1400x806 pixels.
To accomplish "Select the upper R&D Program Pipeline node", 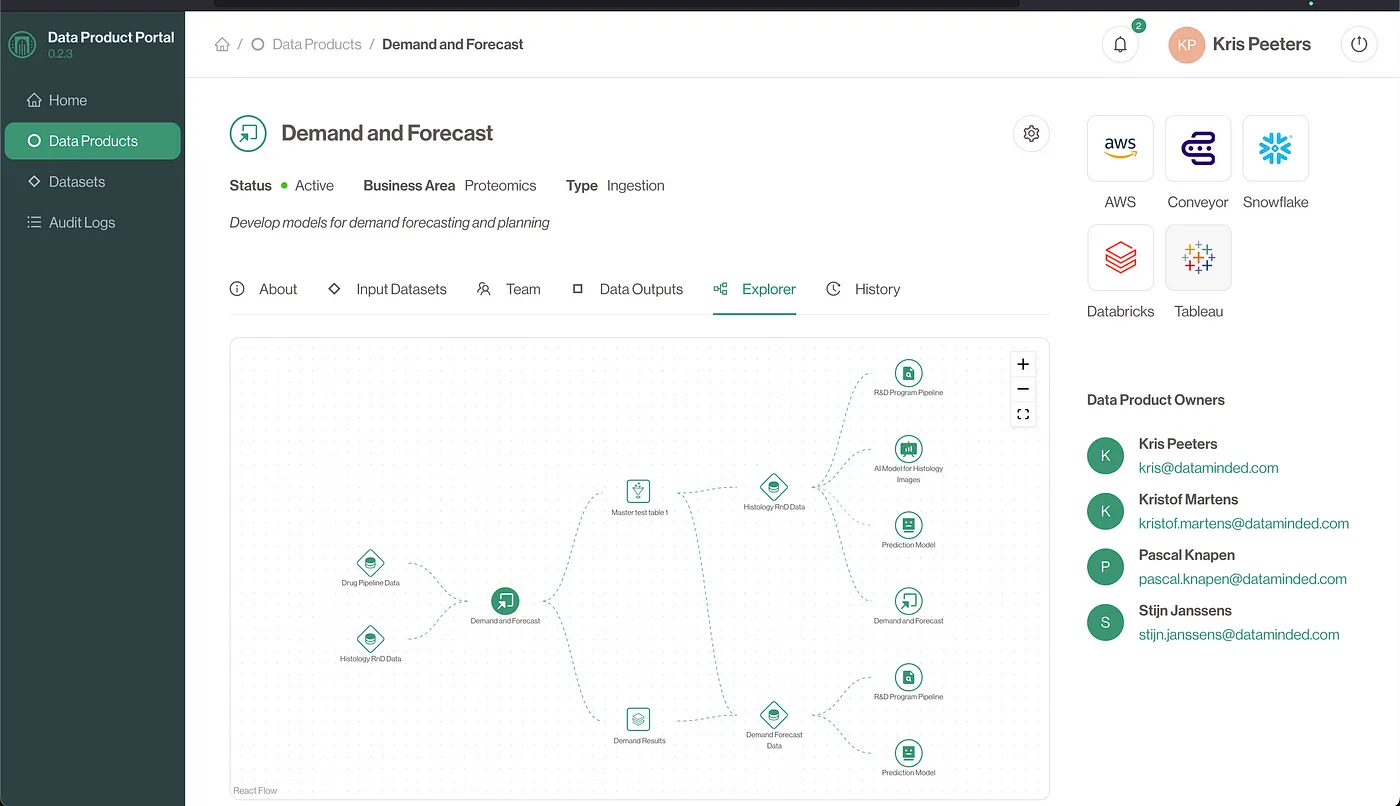I will [908, 373].
